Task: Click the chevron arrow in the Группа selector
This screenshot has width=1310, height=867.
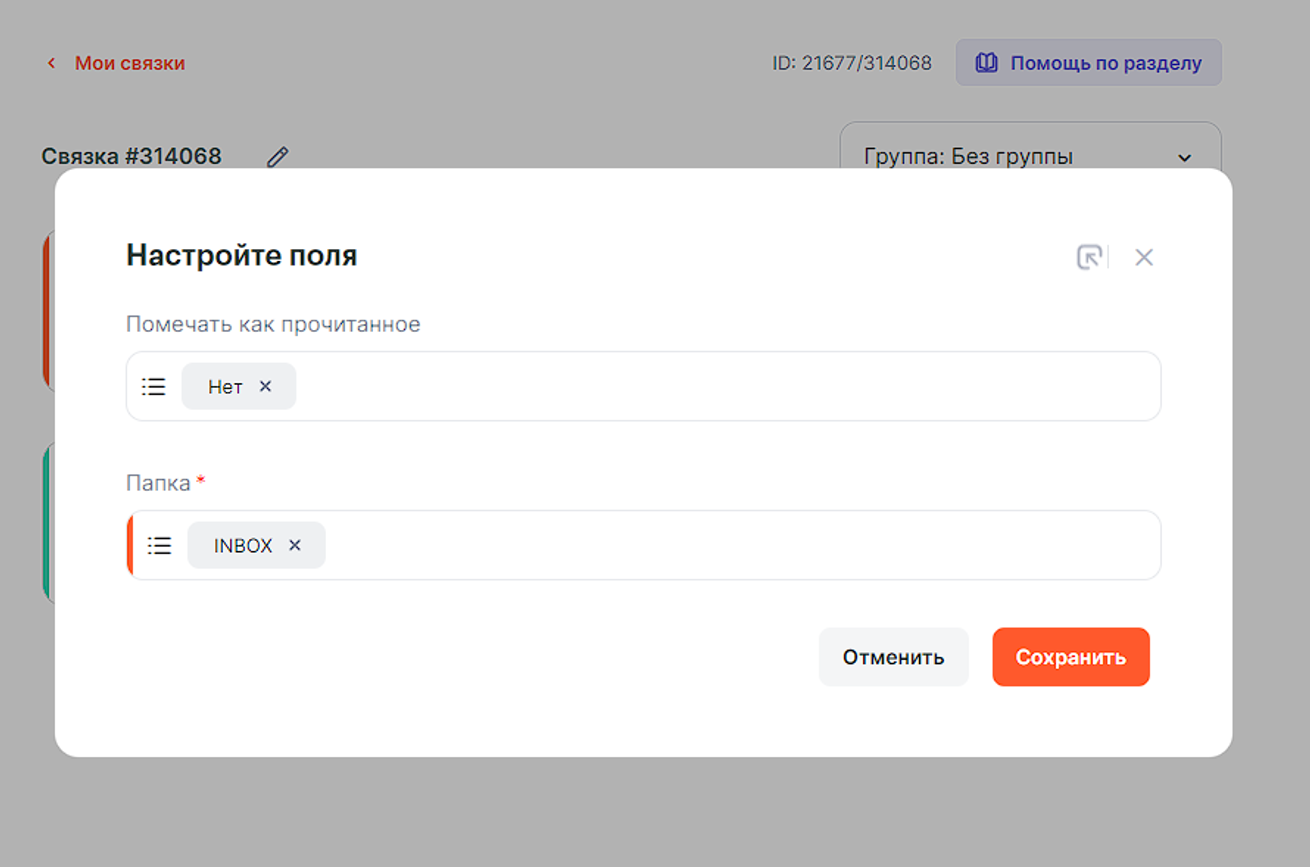Action: (1185, 158)
